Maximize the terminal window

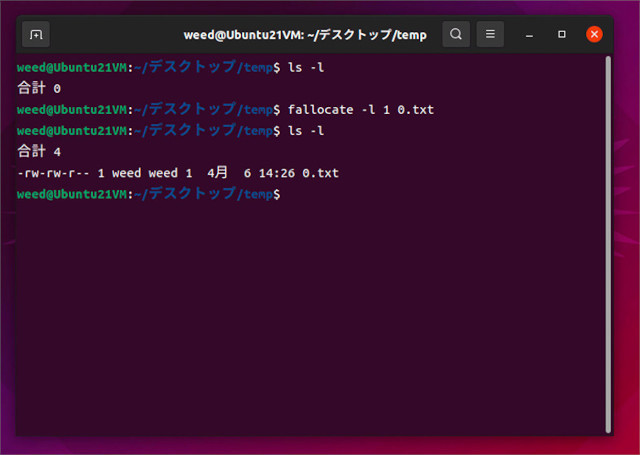coord(562,34)
